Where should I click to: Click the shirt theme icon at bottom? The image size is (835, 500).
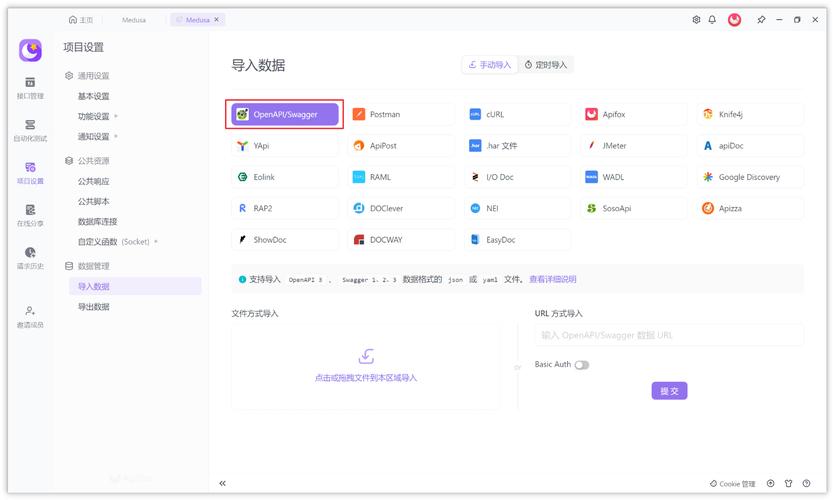789,483
